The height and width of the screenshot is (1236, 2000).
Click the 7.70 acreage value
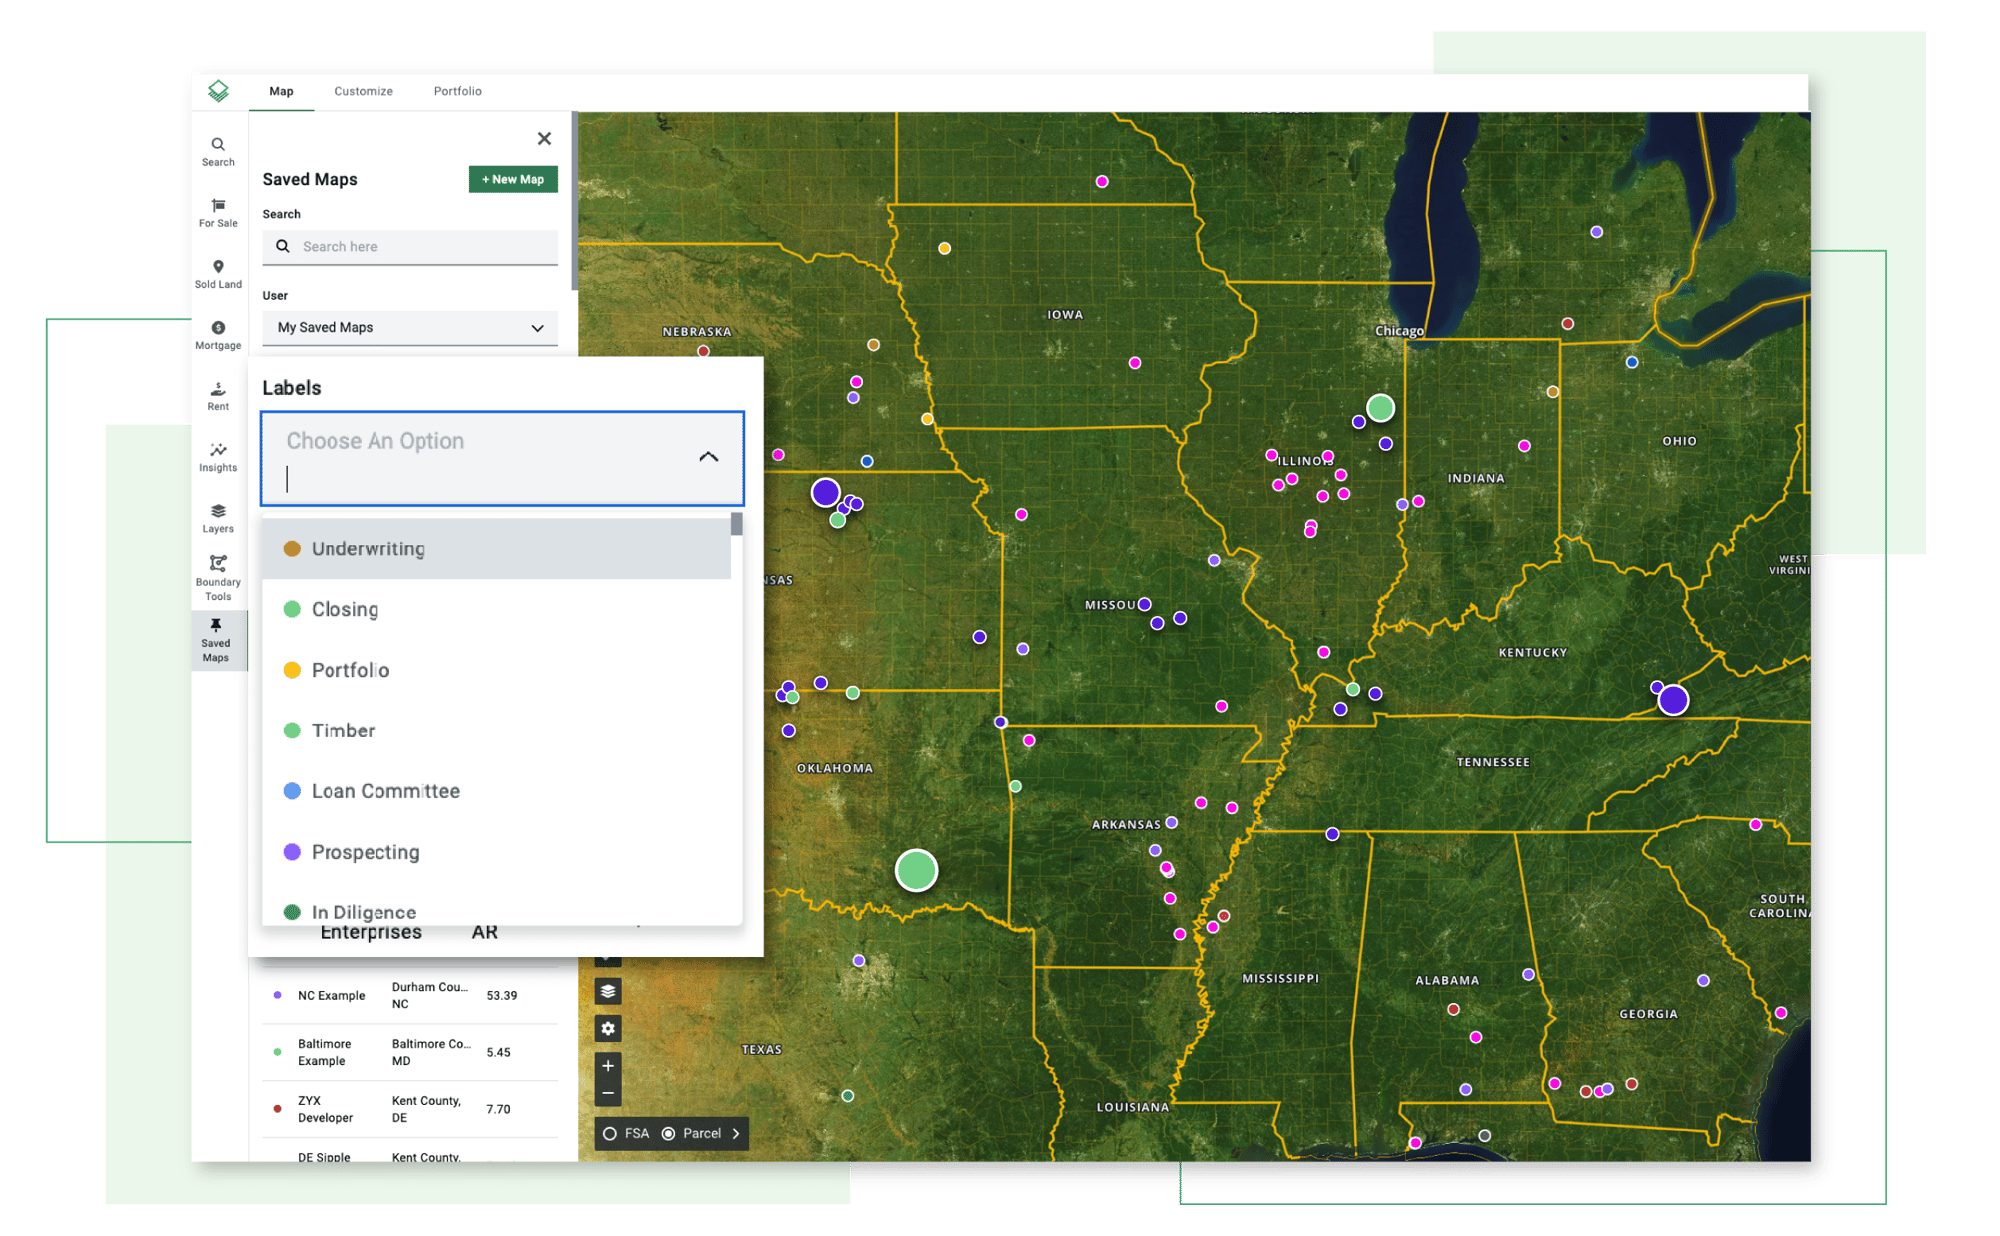498,1109
